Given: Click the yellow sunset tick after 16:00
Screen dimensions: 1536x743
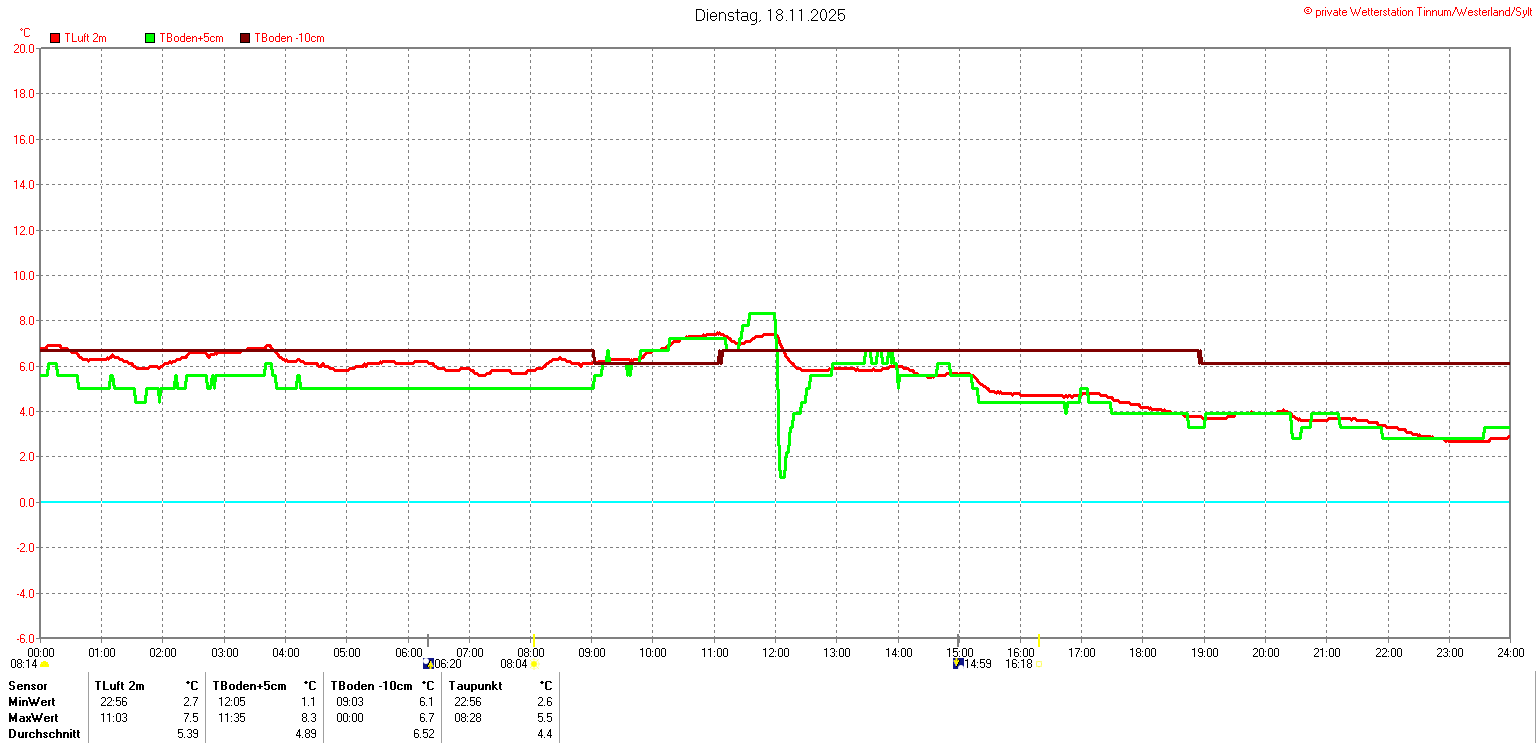Looking at the screenshot, I should click(1039, 640).
